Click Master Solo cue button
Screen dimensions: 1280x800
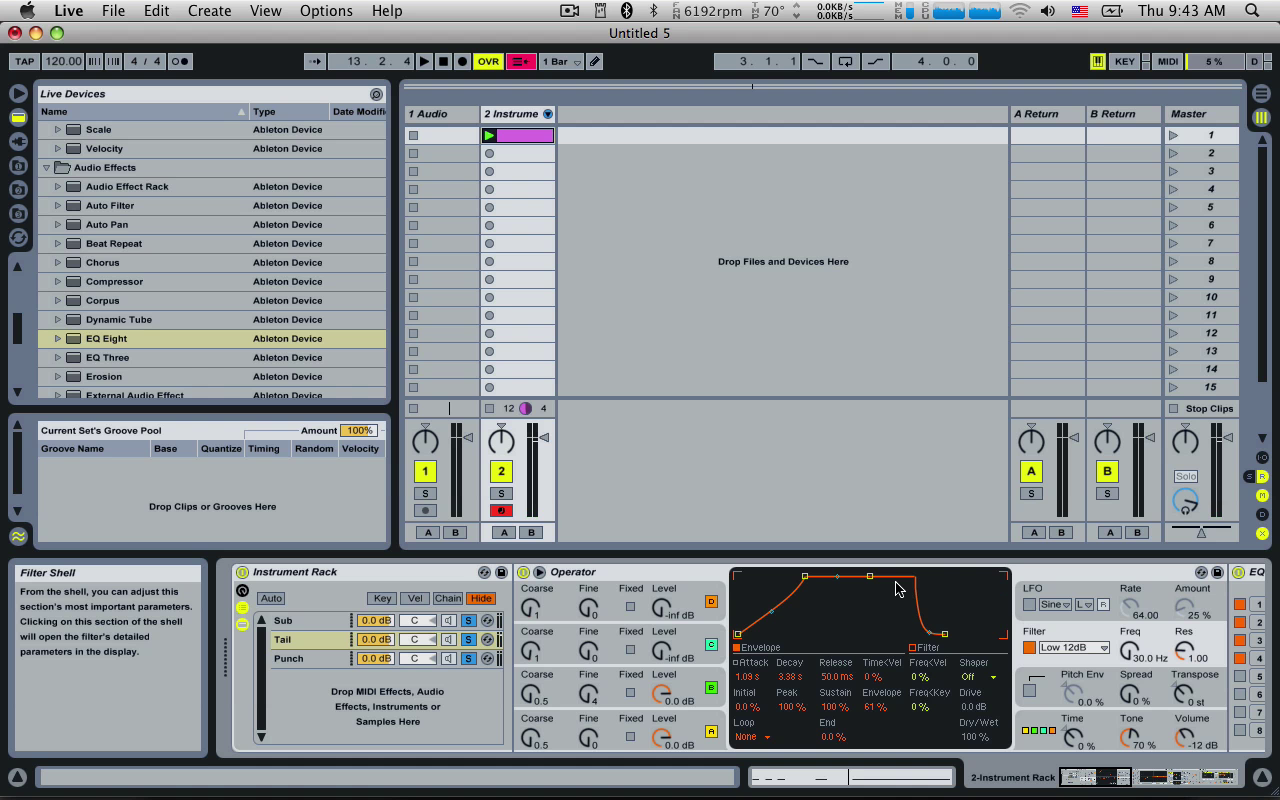(1186, 476)
